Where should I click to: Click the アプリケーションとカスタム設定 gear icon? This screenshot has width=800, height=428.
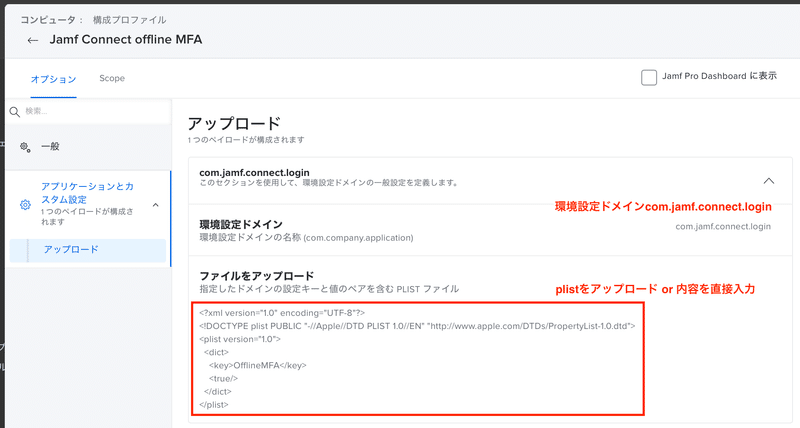[25, 205]
